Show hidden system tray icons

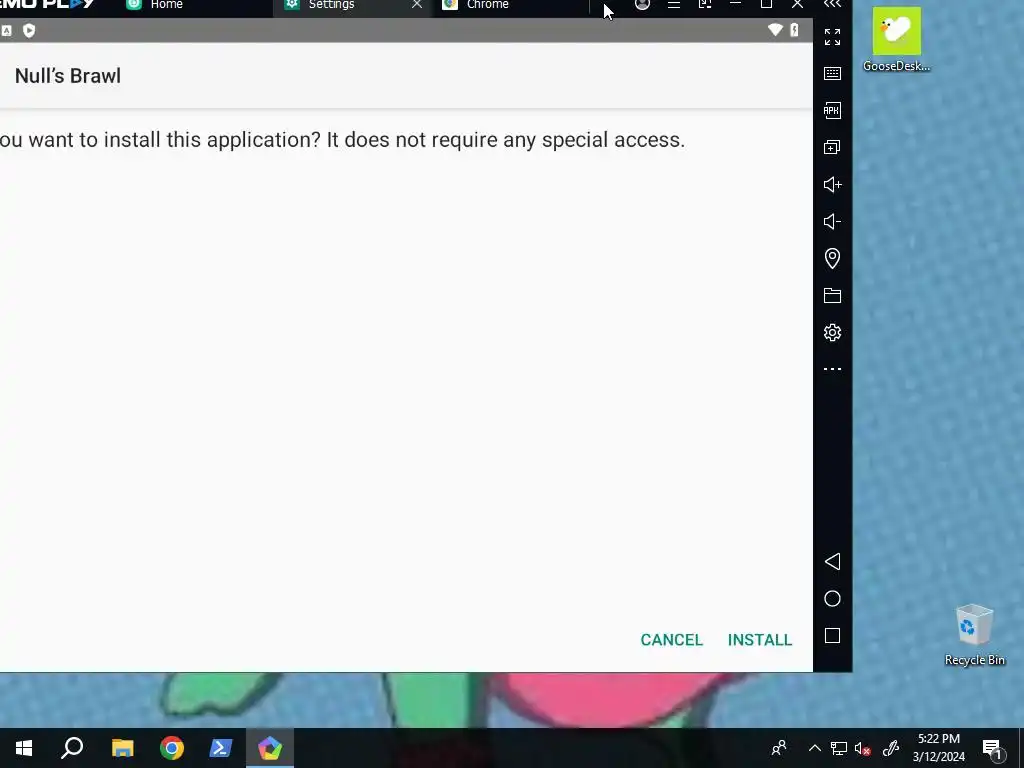814,748
